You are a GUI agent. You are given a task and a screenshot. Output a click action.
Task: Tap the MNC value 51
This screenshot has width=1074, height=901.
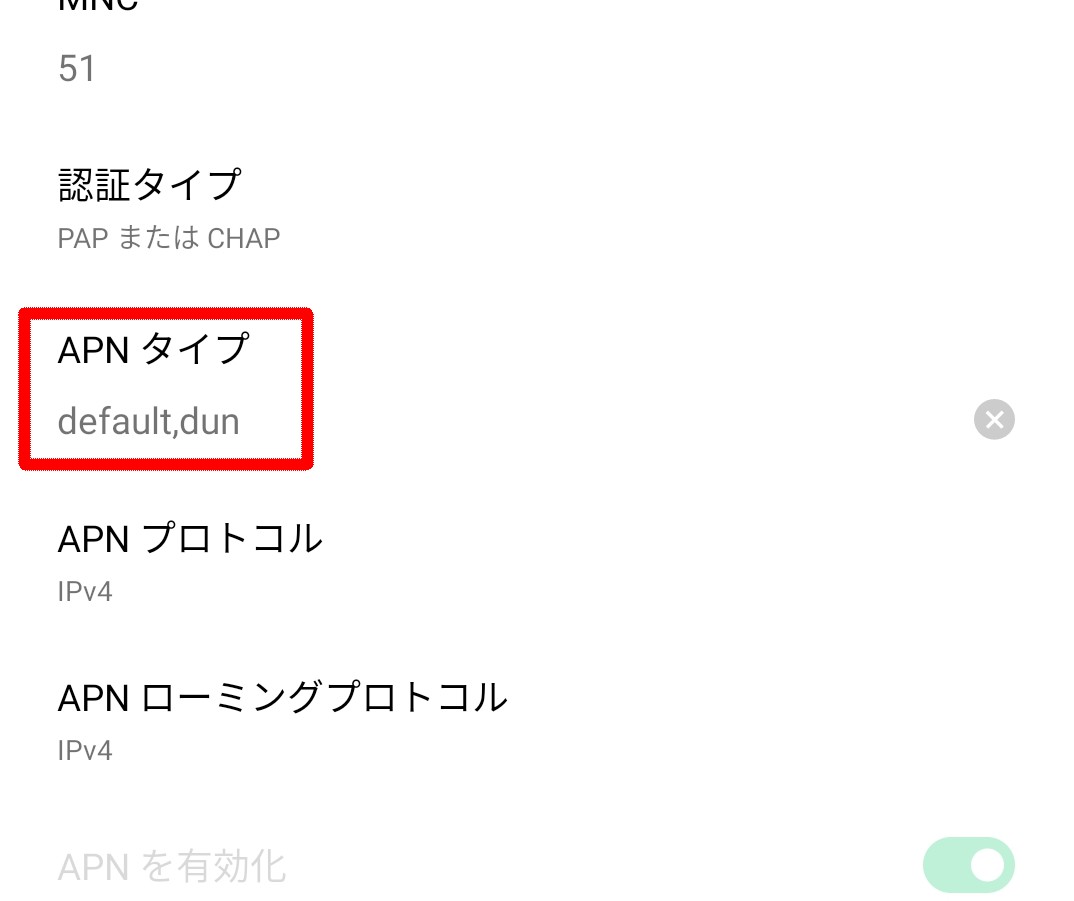pyautogui.click(x=77, y=69)
